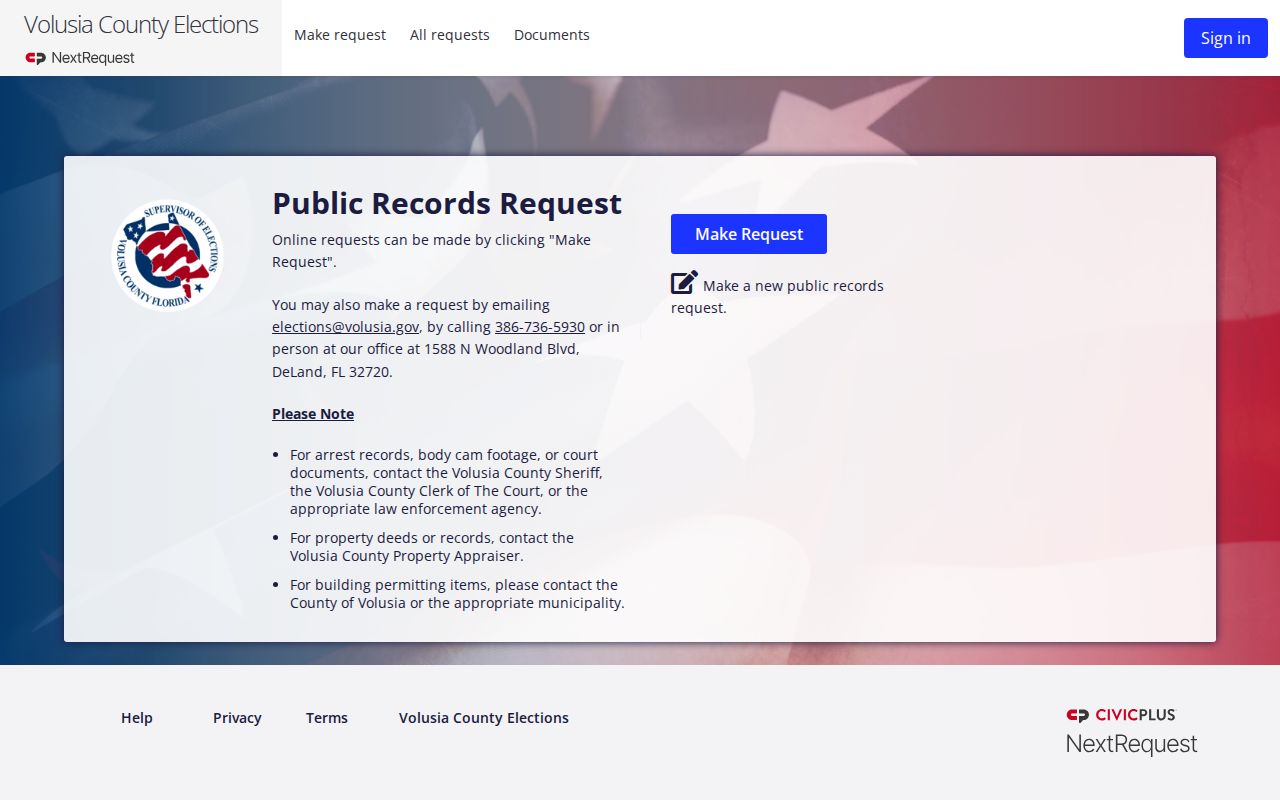This screenshot has width=1280, height=800.
Task: Click the underlined Please Note text
Action: click(313, 414)
